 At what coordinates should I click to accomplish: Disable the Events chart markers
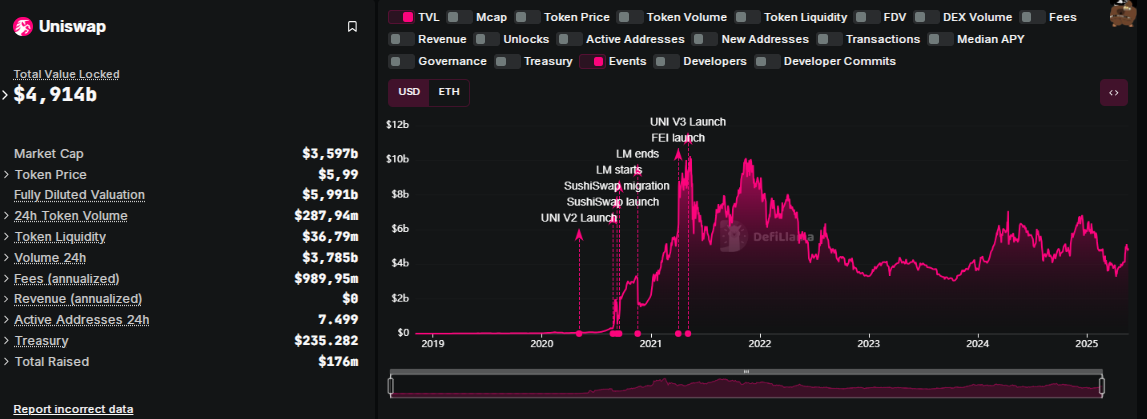coord(592,61)
